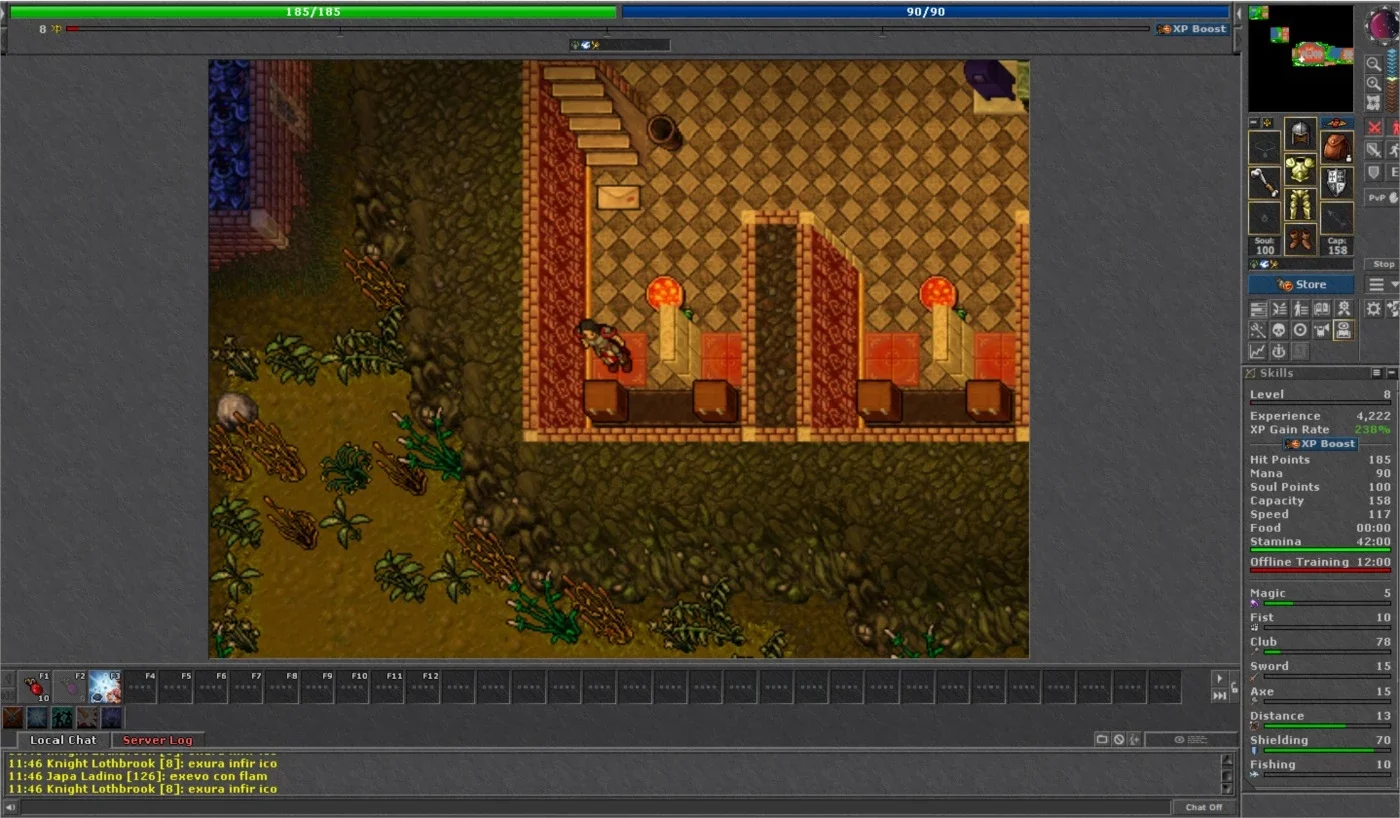The width and height of the screenshot is (1400, 818).
Task: Click XP Boost button on top bar
Action: [1193, 29]
